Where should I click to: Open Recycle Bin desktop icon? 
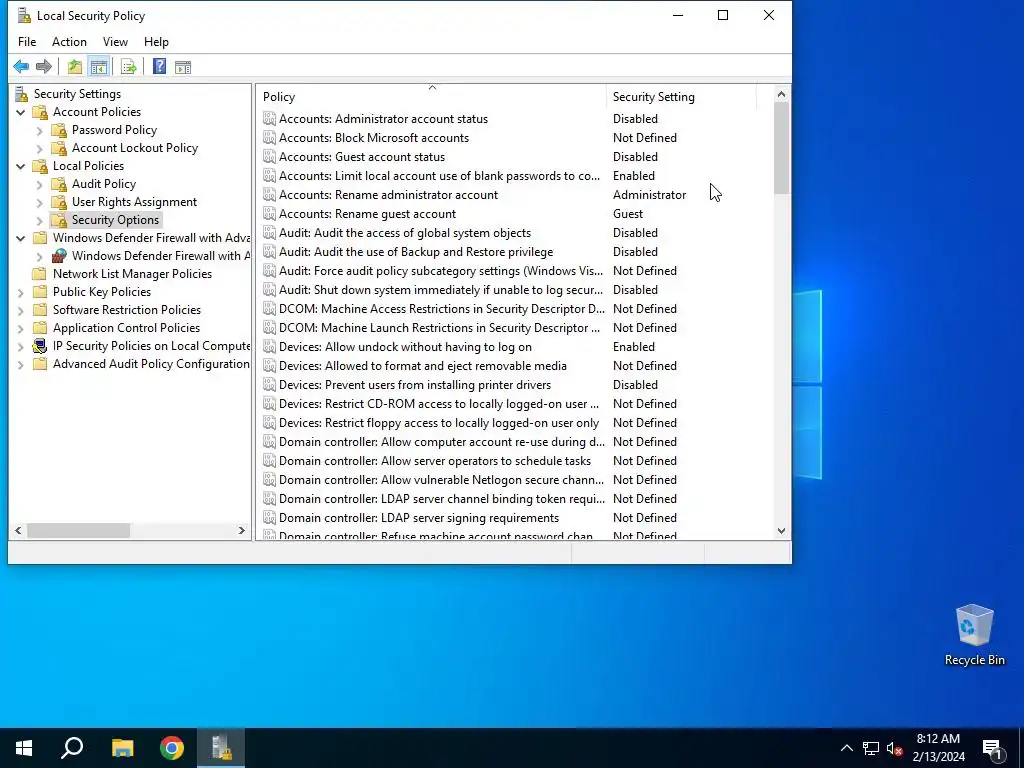[974, 635]
